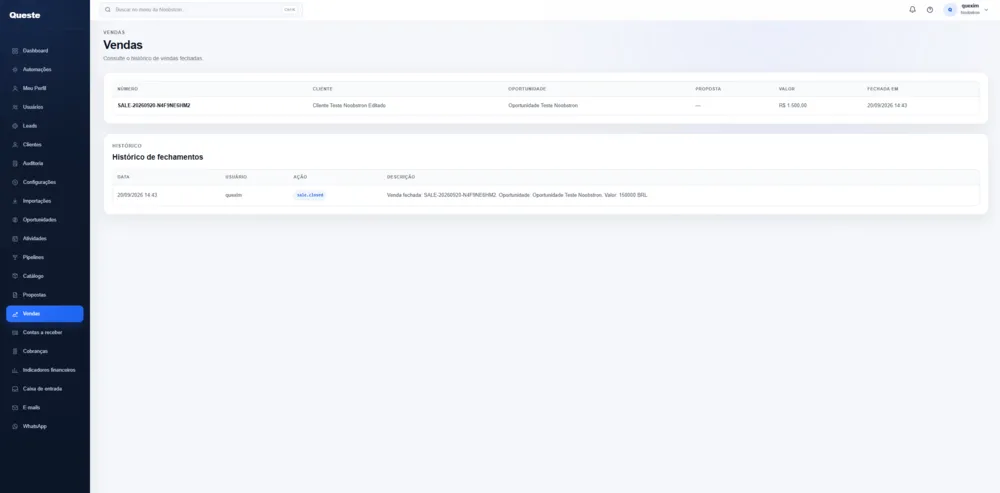Click the Configurações gear icon
Image resolution: width=1000 pixels, height=493 pixels.
point(15,182)
